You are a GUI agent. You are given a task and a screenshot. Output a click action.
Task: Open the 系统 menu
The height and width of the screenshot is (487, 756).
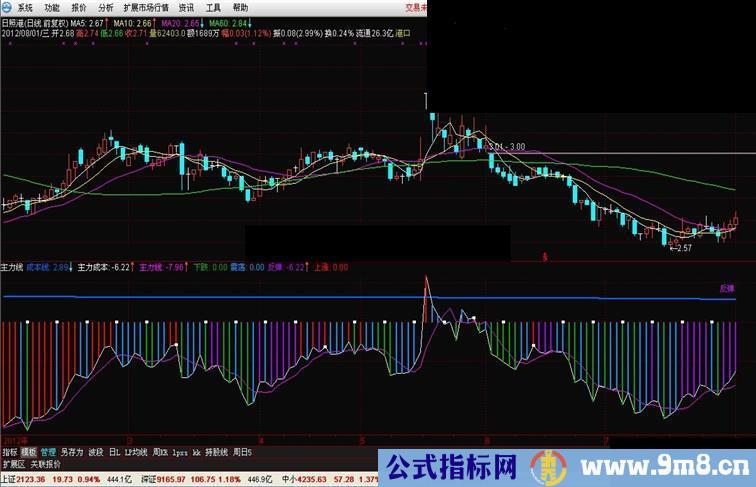click(x=24, y=6)
